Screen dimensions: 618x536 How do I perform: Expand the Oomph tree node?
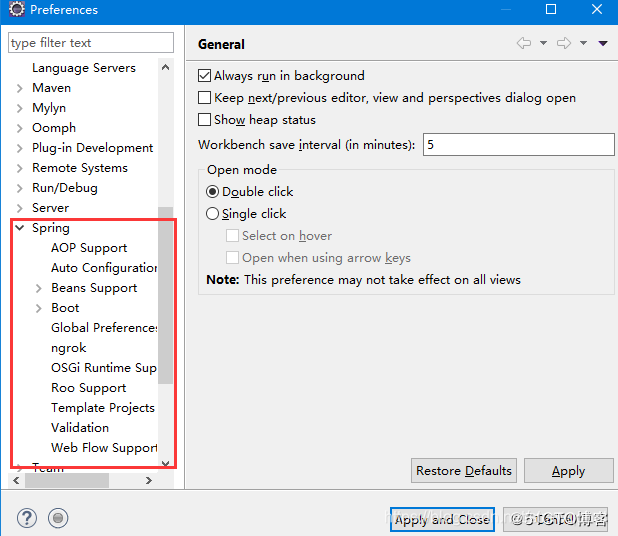click(x=20, y=128)
